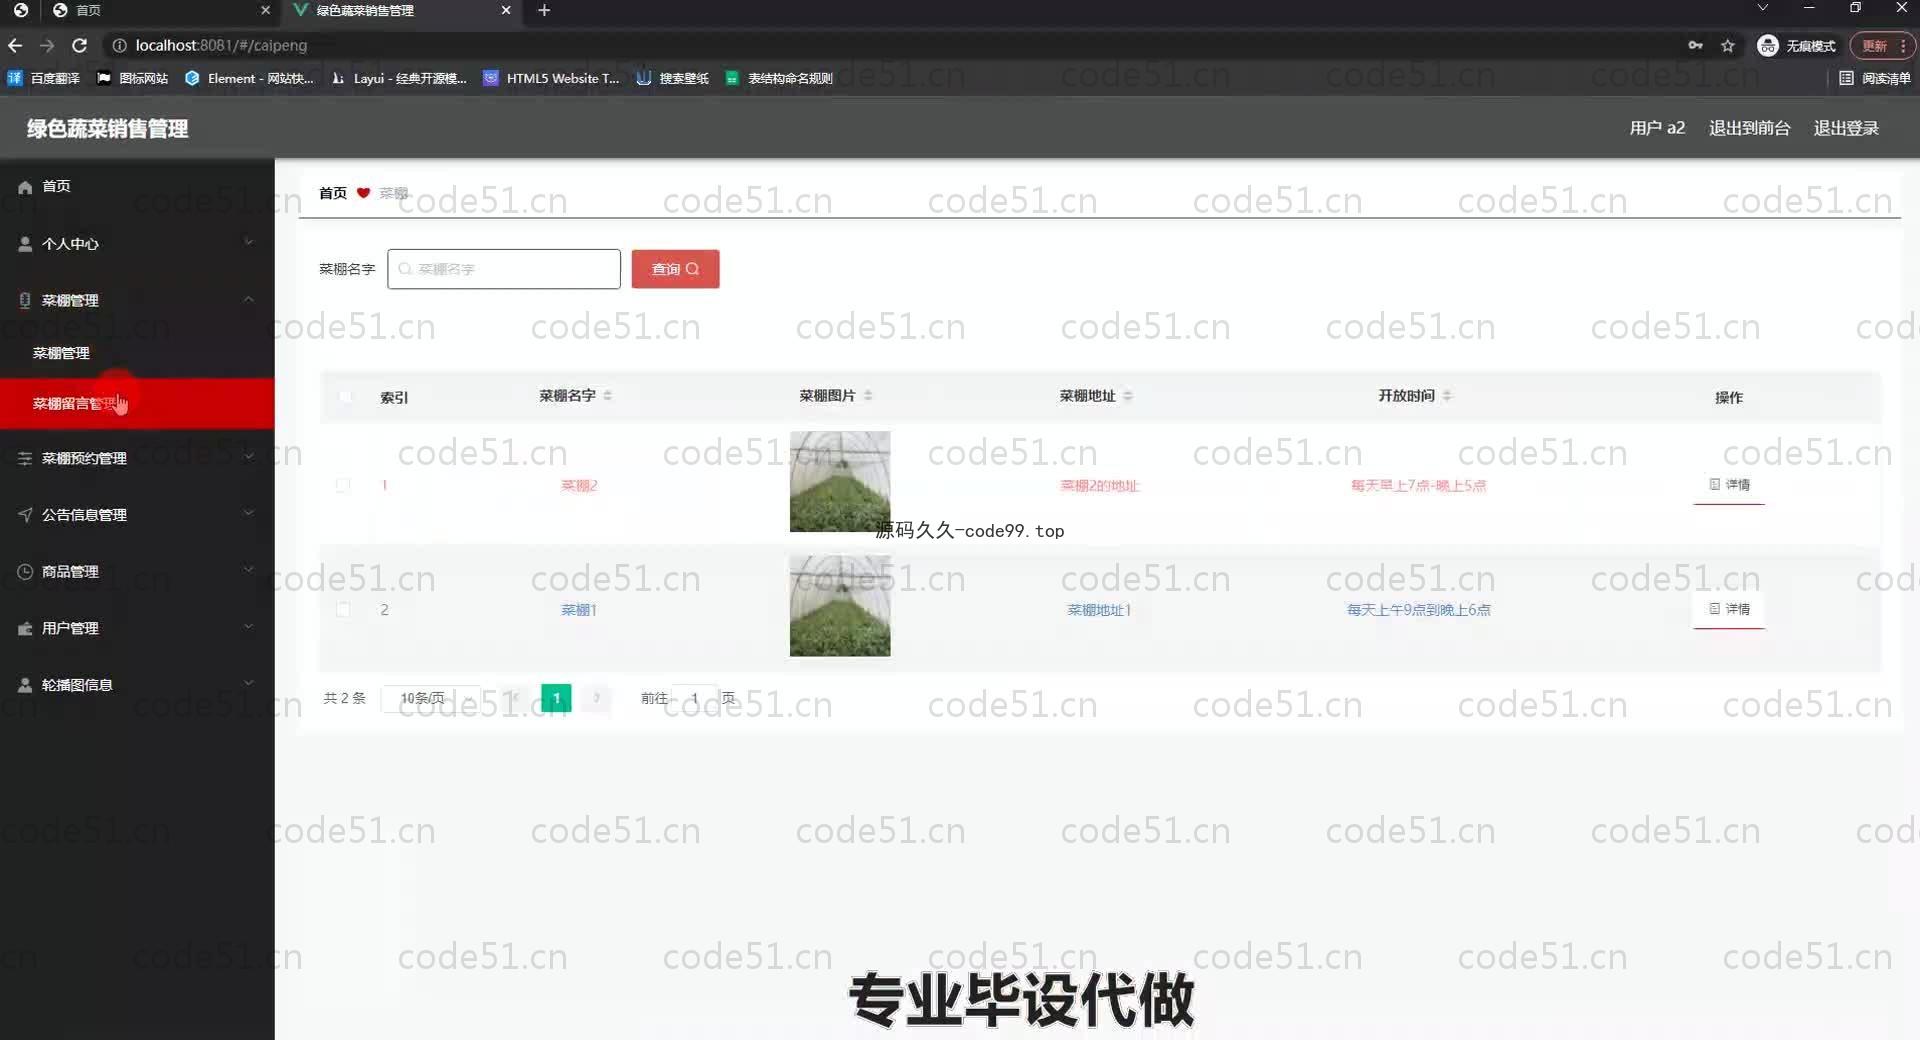Open the tab search dropdown arrow

tap(1763, 8)
